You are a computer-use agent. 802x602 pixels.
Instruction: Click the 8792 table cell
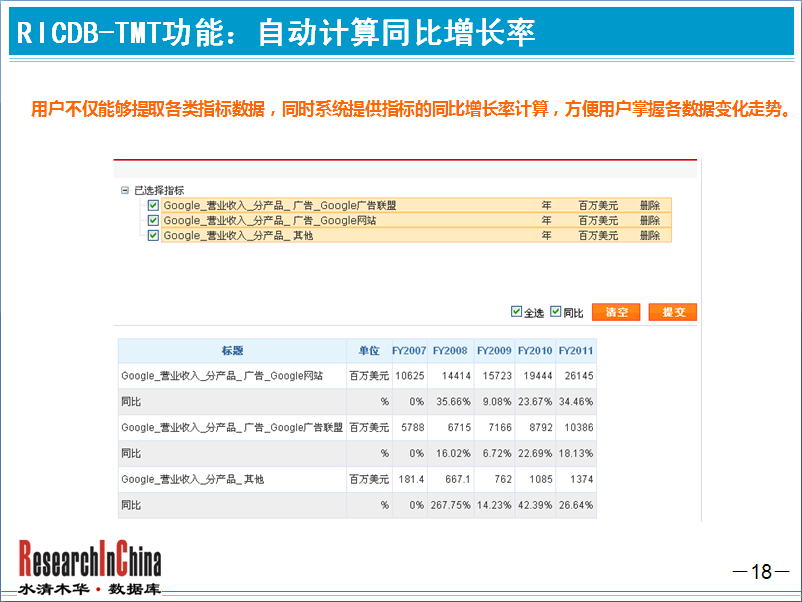coord(535,428)
